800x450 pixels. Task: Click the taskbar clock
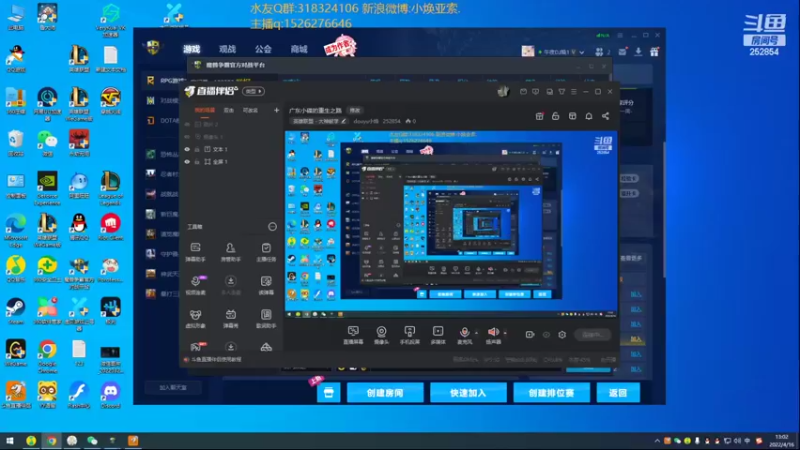(x=782, y=441)
